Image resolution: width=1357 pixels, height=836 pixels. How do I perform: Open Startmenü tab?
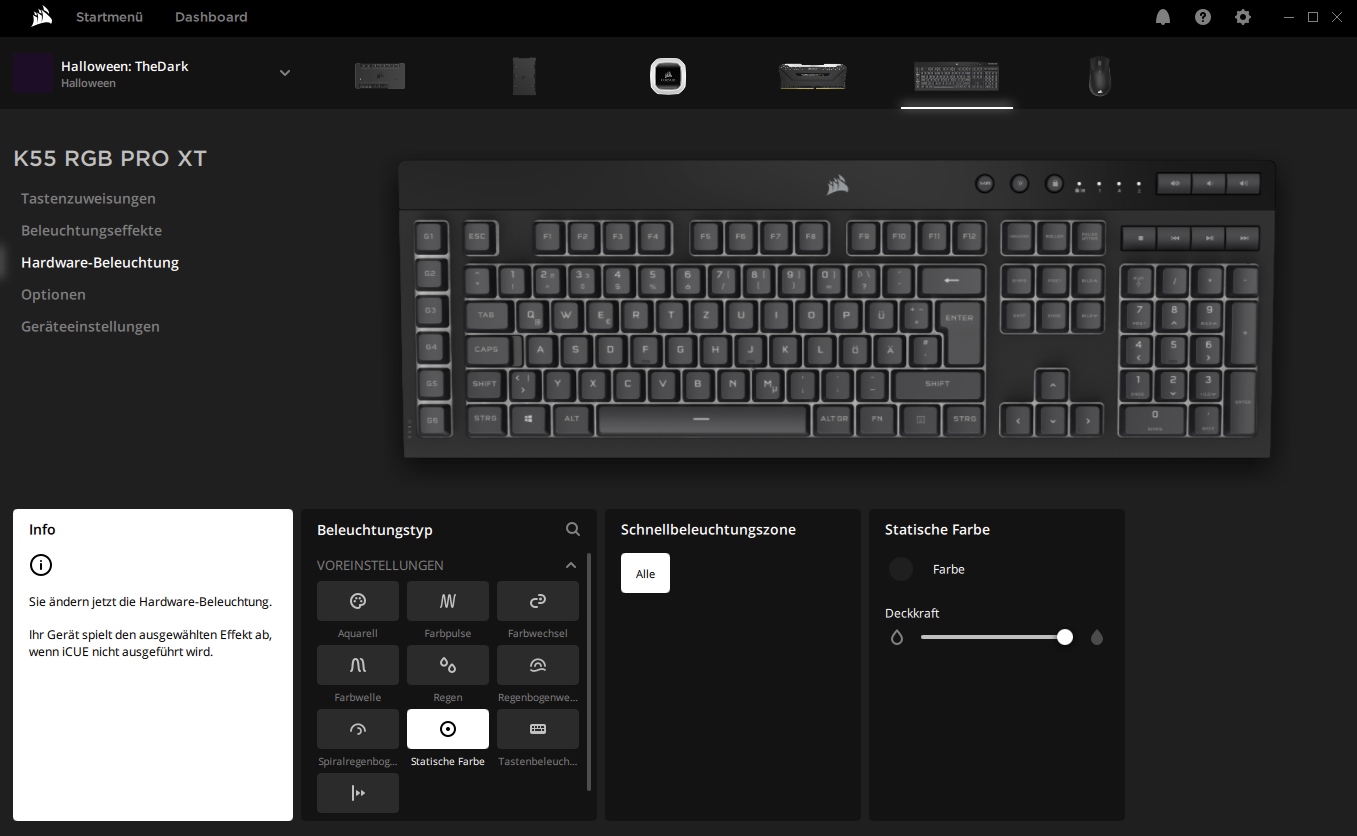pyautogui.click(x=109, y=17)
